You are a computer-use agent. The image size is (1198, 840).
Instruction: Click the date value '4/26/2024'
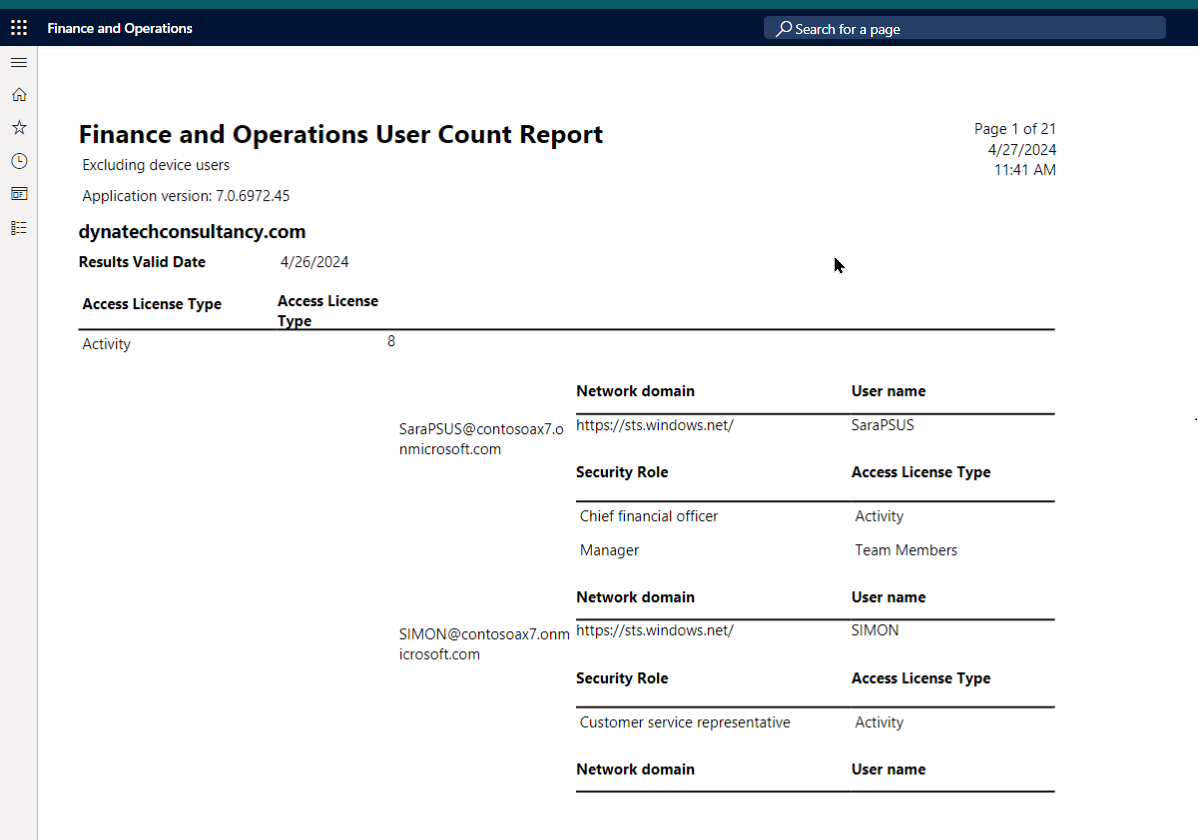[x=314, y=262]
